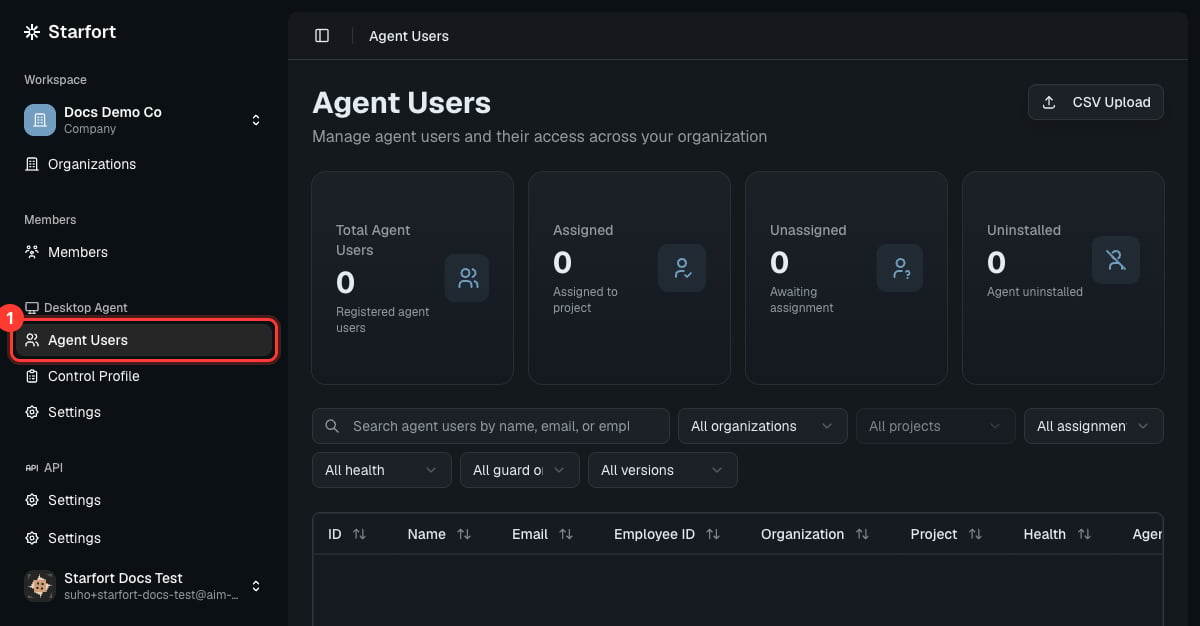This screenshot has width=1200, height=626.
Task: Click the large Agent Users page heading
Action: (x=402, y=103)
